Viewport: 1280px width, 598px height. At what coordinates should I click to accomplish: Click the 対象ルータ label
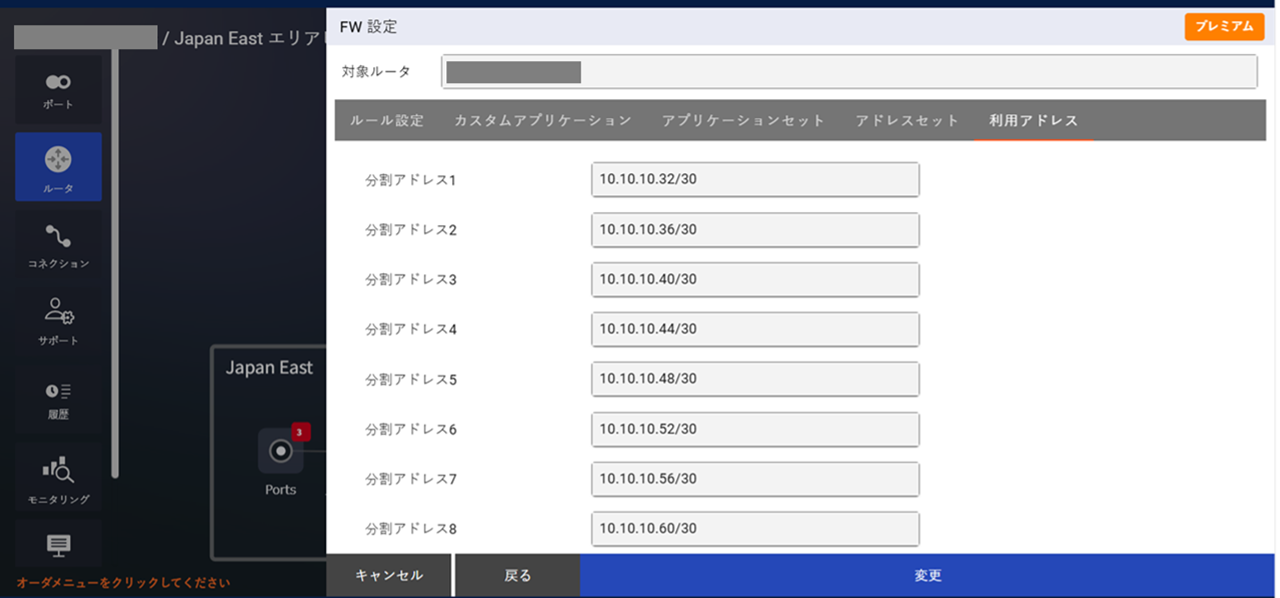pyautogui.click(x=376, y=72)
